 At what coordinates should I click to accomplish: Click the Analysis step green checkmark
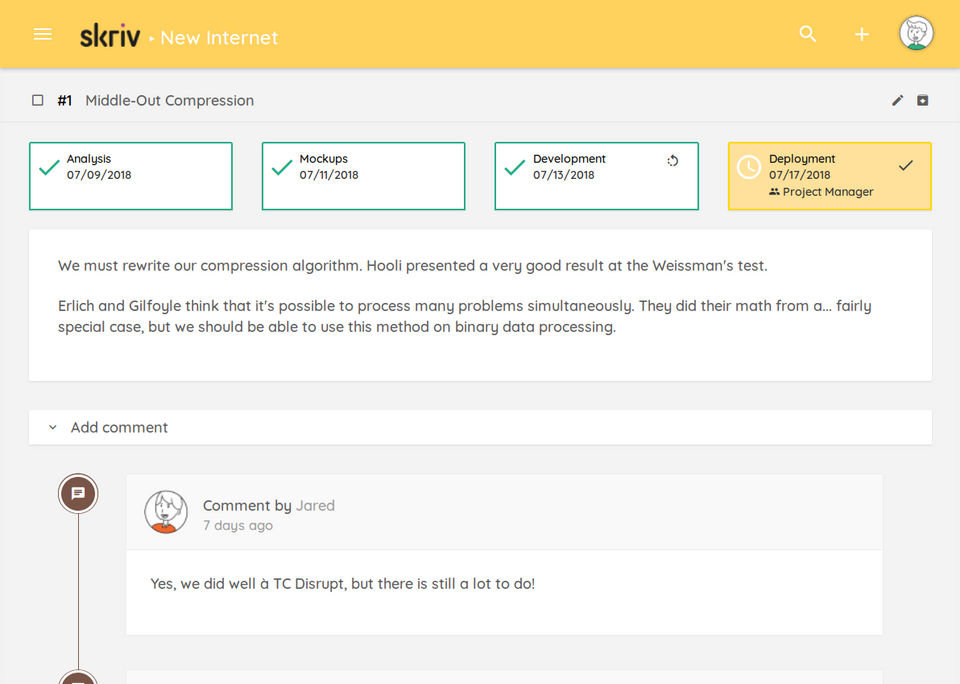[49, 167]
